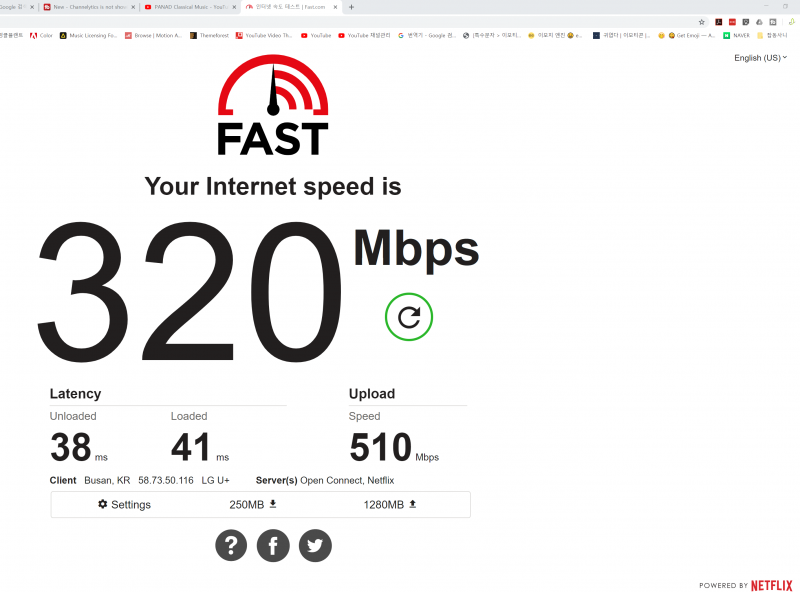Switch to the Channelytics tab
Viewport: 800px width, 592px height.
89,7
